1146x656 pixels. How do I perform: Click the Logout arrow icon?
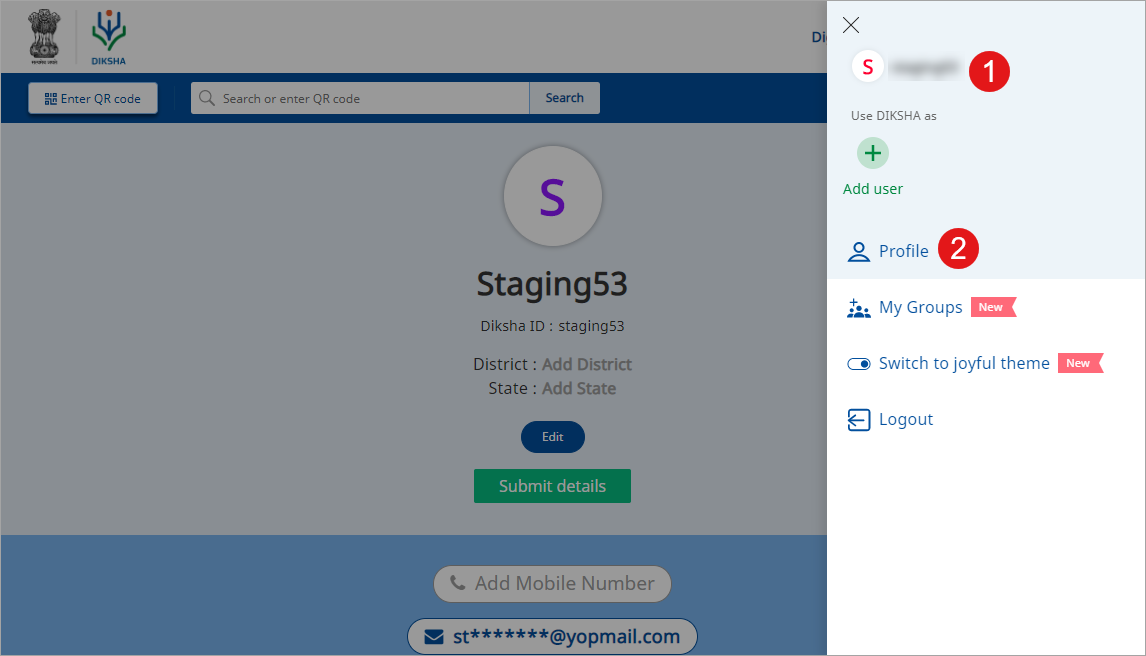[858, 420]
